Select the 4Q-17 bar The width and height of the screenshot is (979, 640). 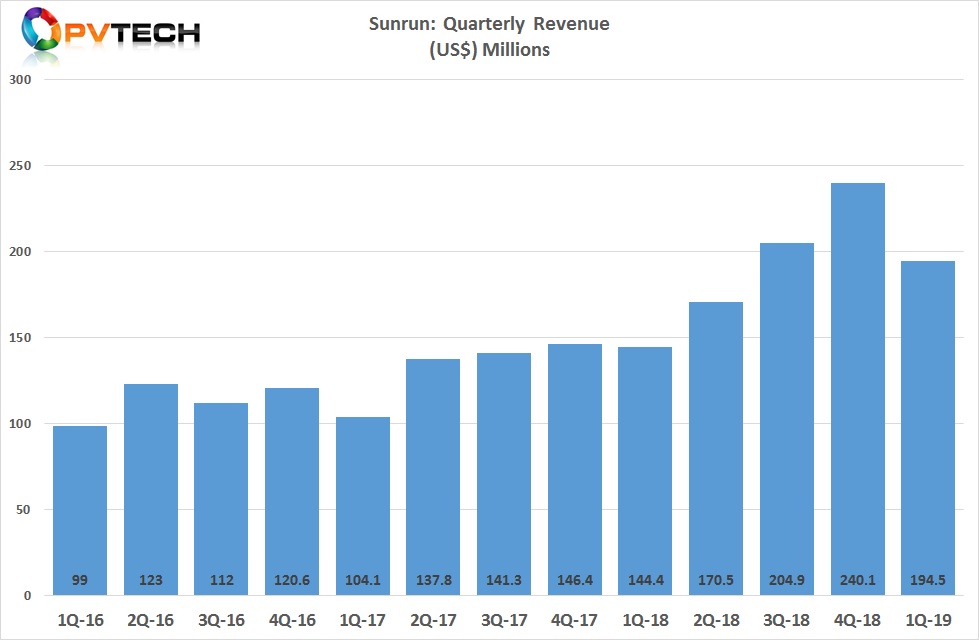pyautogui.click(x=575, y=470)
